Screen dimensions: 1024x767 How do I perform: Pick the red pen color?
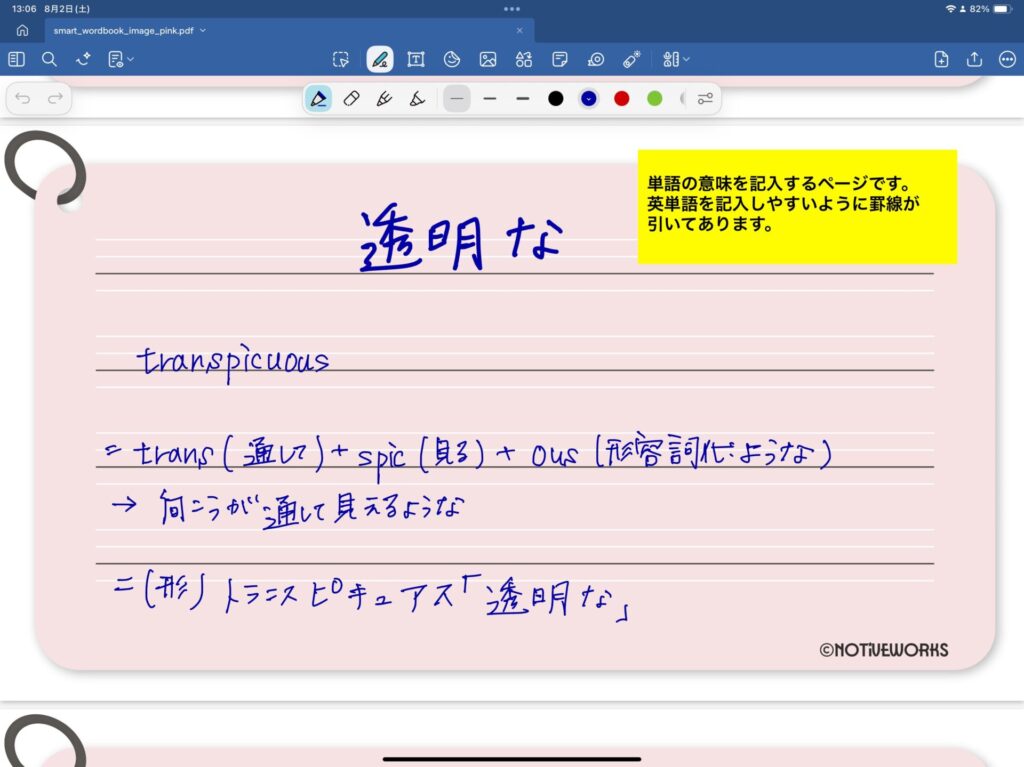(622, 99)
